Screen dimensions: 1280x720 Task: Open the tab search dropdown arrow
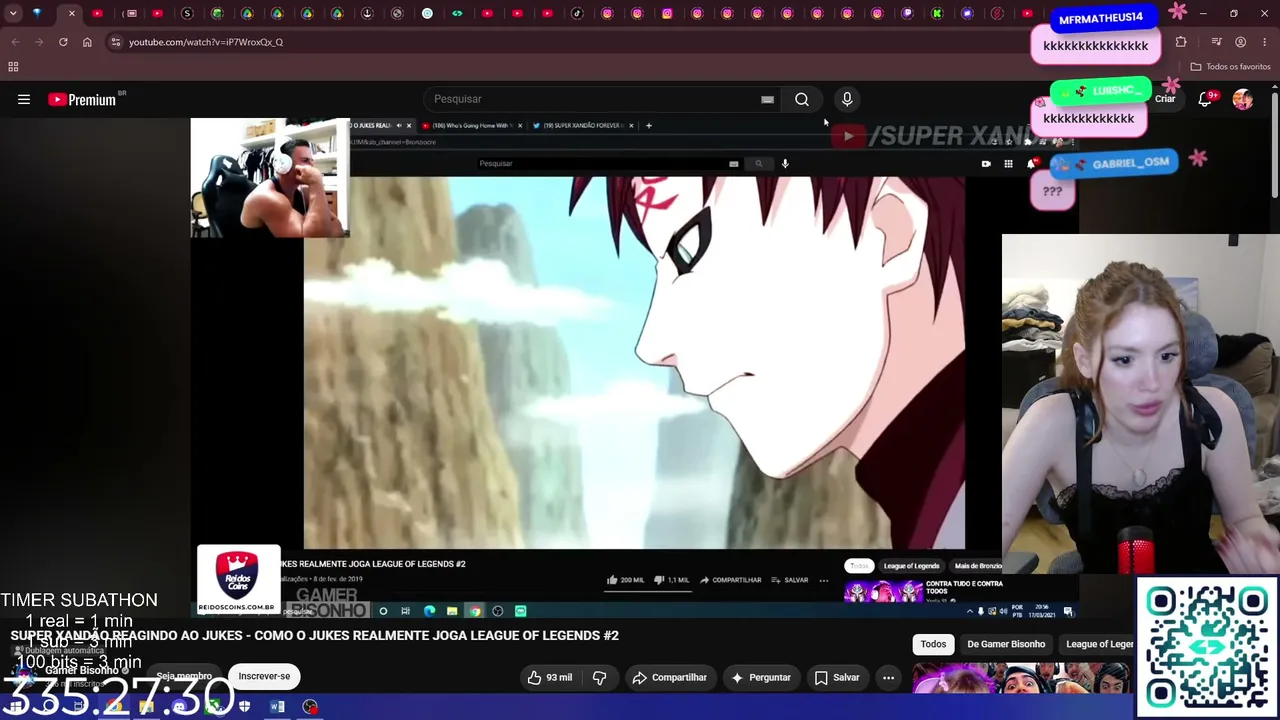[x=13, y=13]
